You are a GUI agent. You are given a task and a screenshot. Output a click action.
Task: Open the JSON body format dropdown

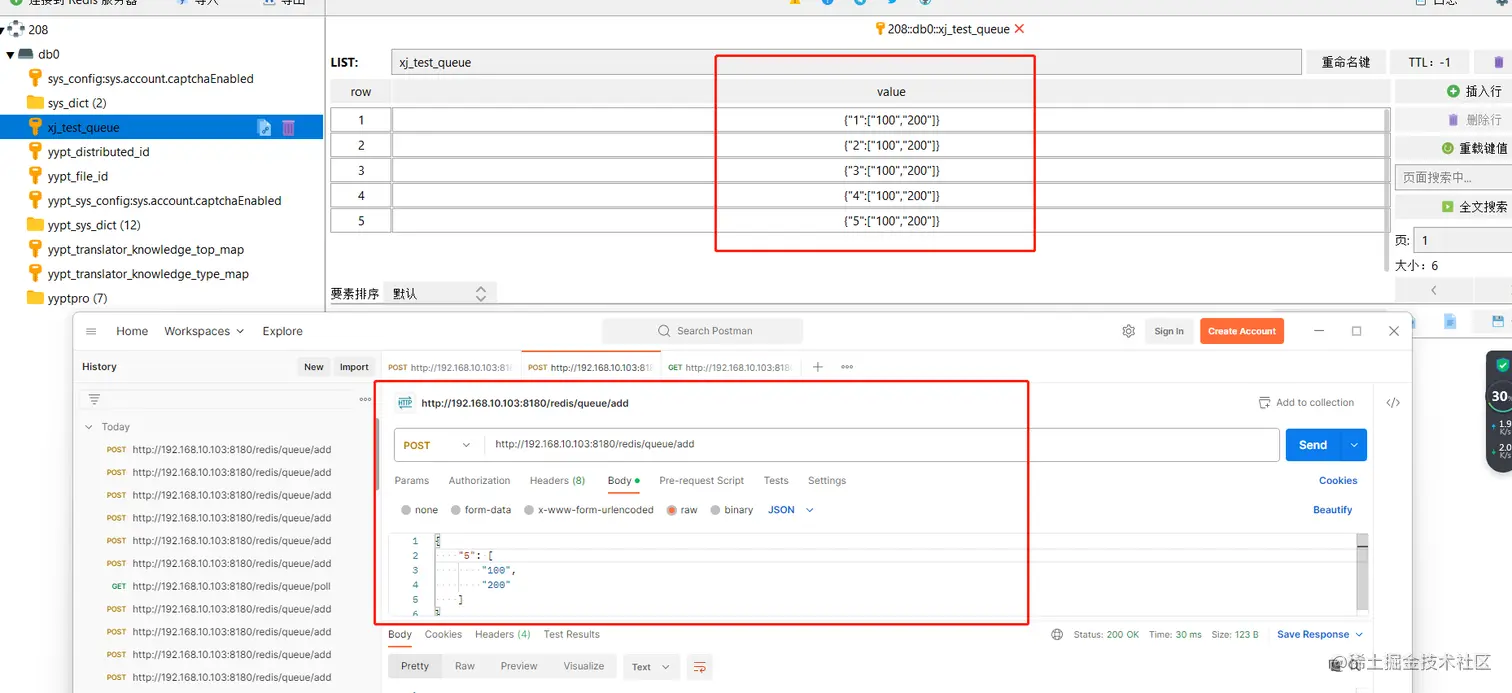tap(791, 510)
